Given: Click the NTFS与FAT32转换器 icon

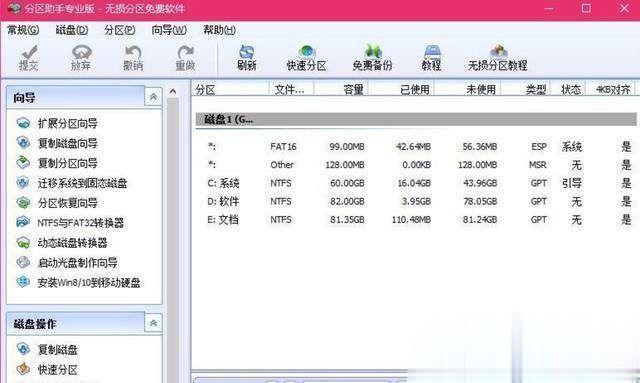Looking at the screenshot, I should 23,222.
